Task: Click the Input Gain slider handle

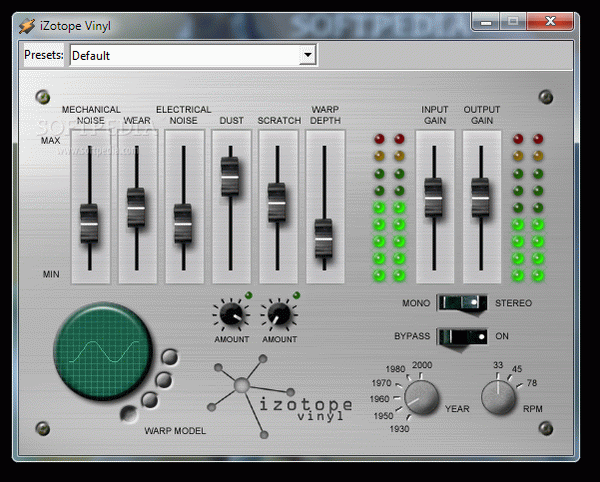Action: (434, 198)
